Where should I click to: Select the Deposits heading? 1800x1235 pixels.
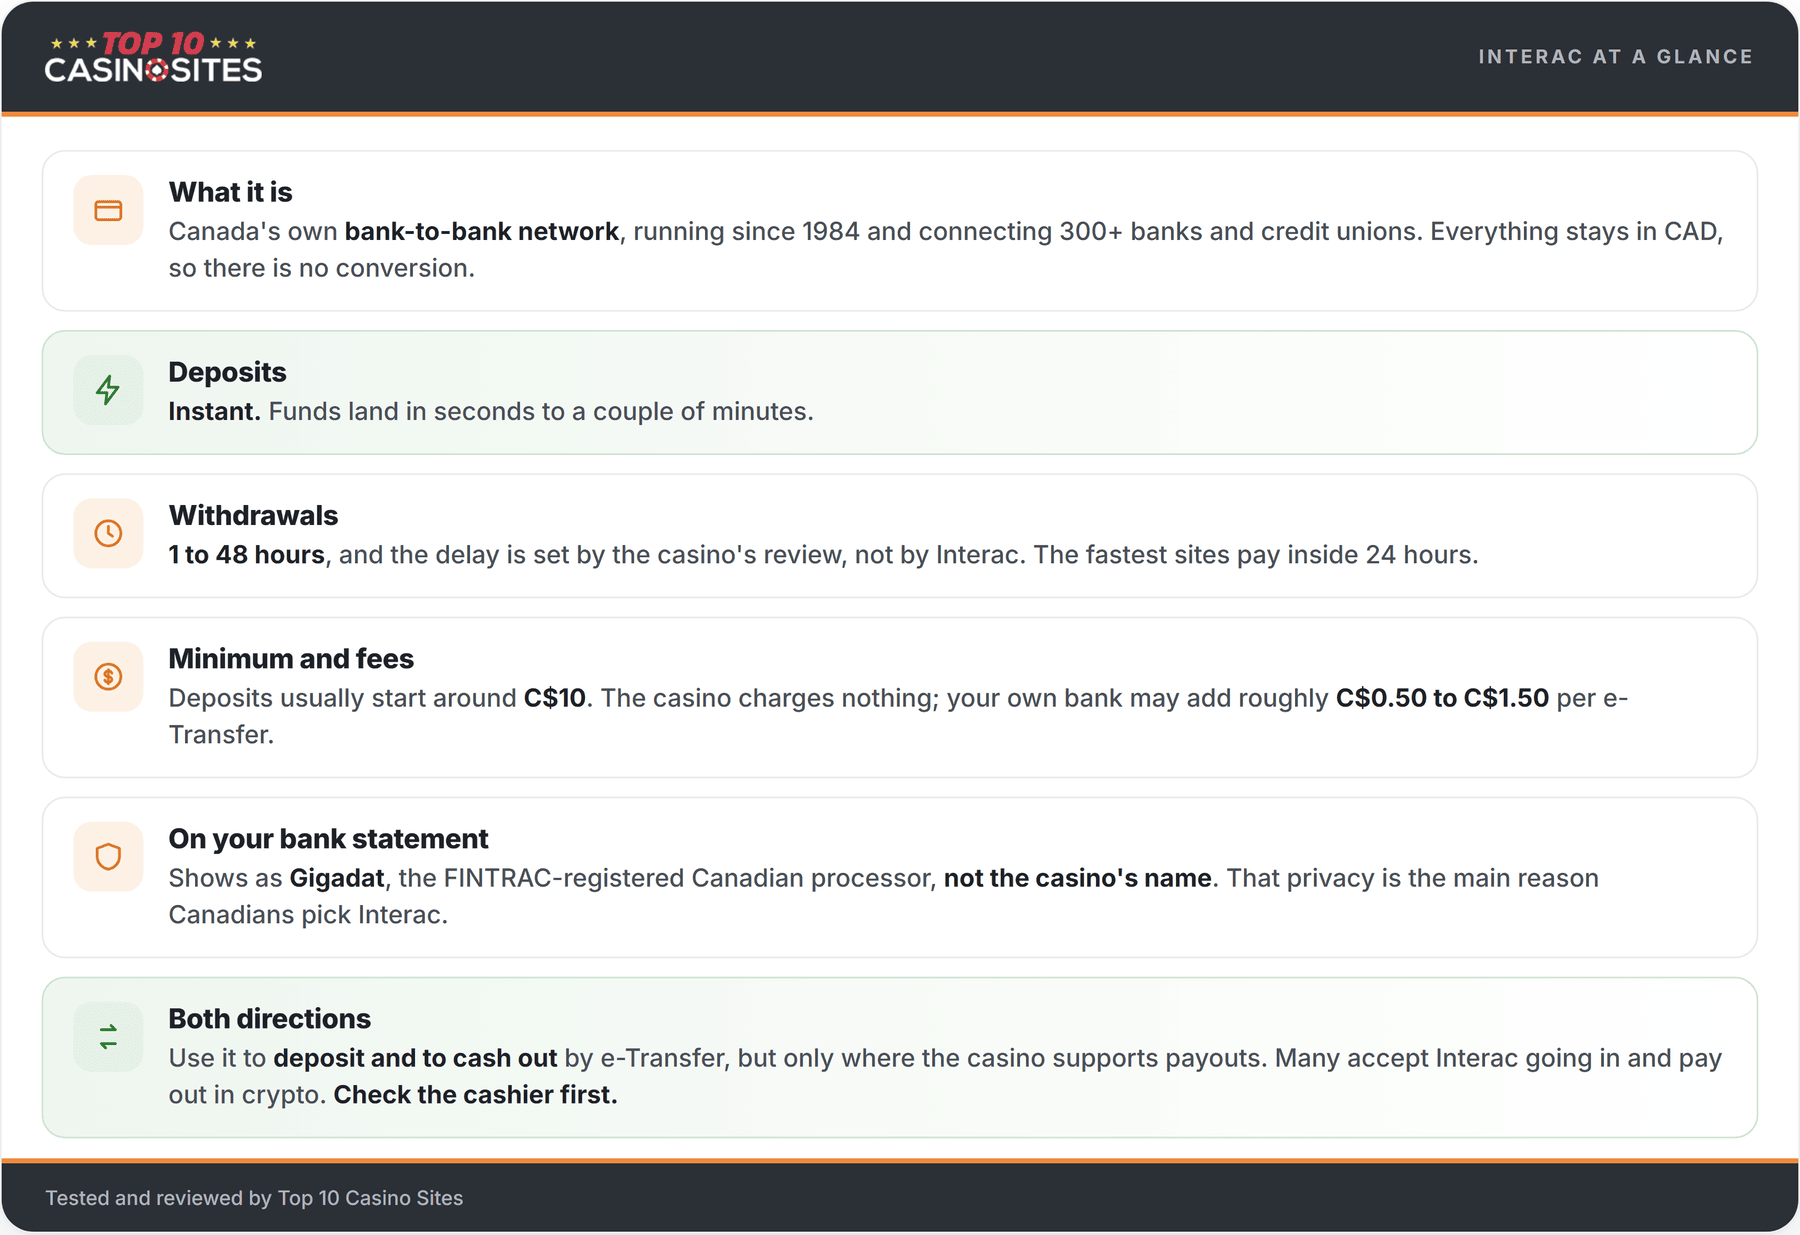pos(227,372)
